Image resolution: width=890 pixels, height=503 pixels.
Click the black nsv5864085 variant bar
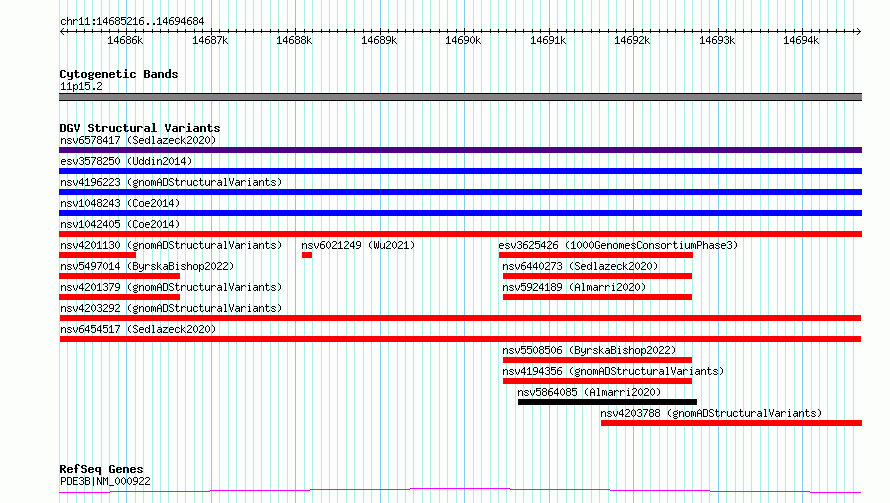(607, 402)
